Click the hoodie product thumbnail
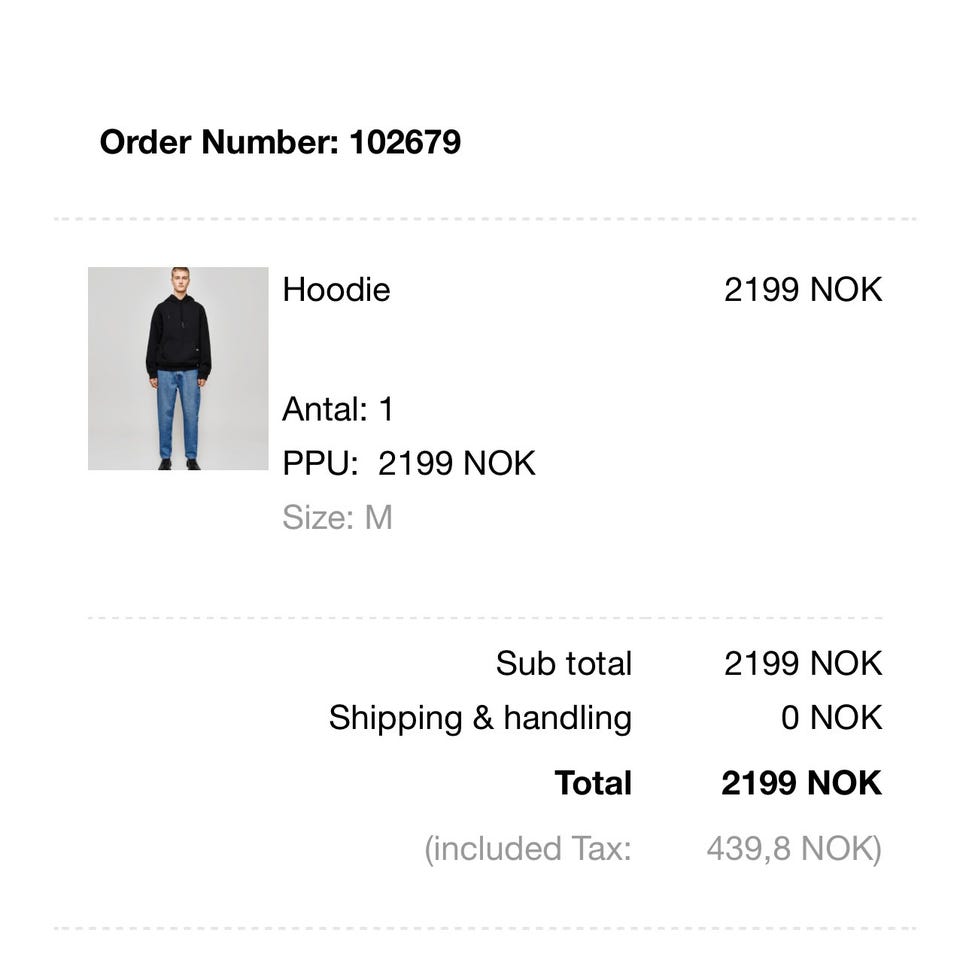This screenshot has width=960, height=966. tap(178, 368)
